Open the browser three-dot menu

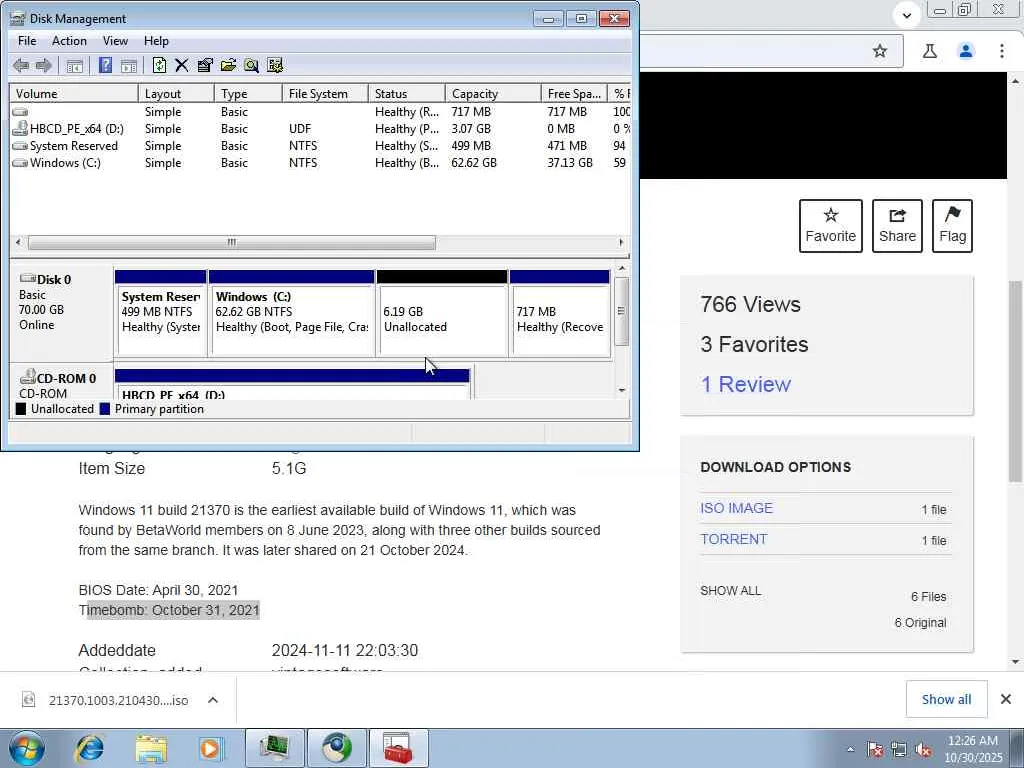click(1002, 51)
